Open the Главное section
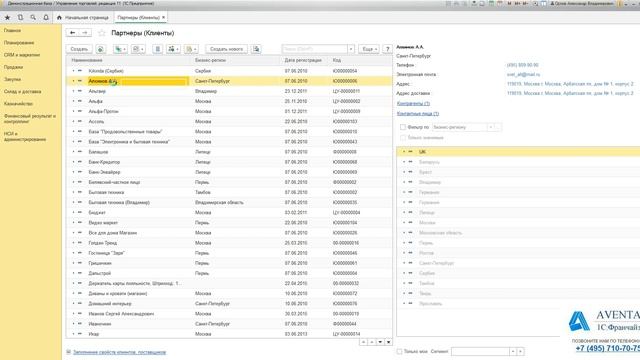The height and width of the screenshot is (360, 640). 12,31
